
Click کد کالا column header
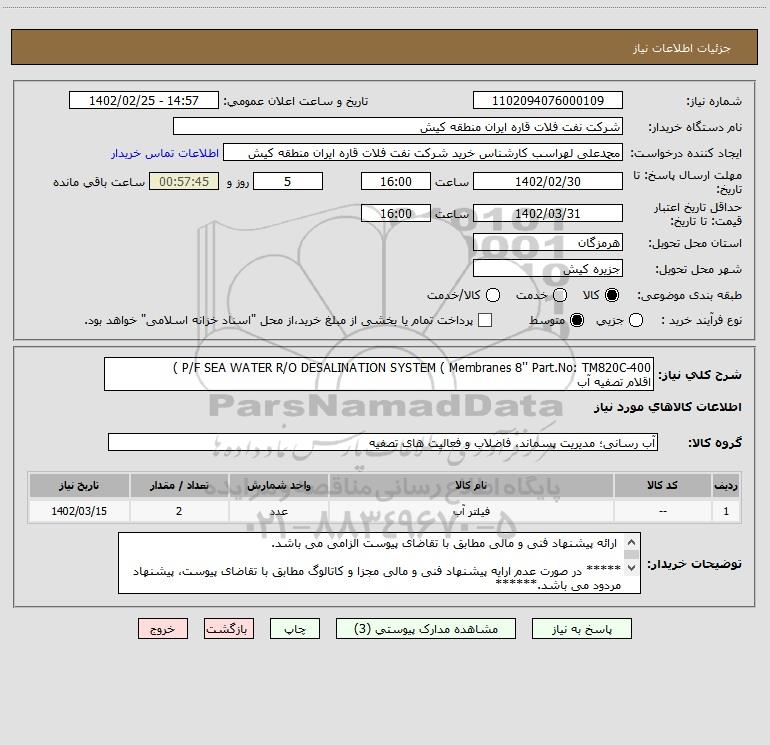662,485
